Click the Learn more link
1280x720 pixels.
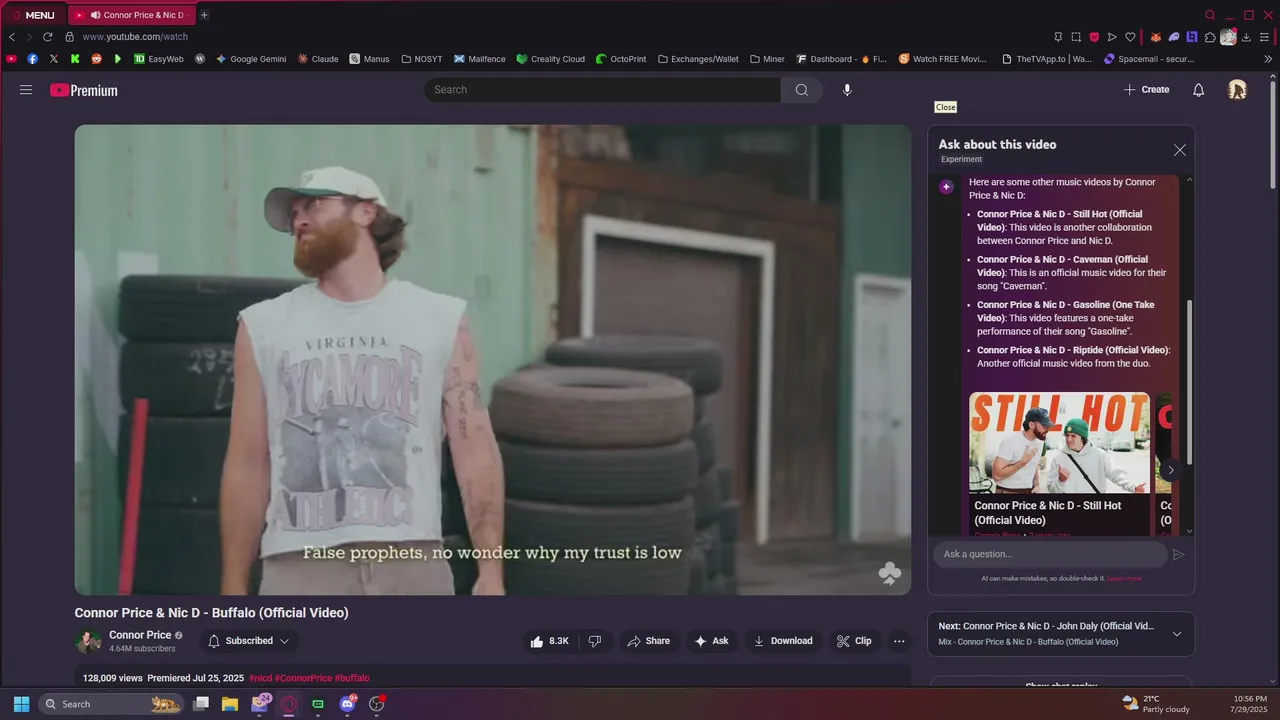1124,579
